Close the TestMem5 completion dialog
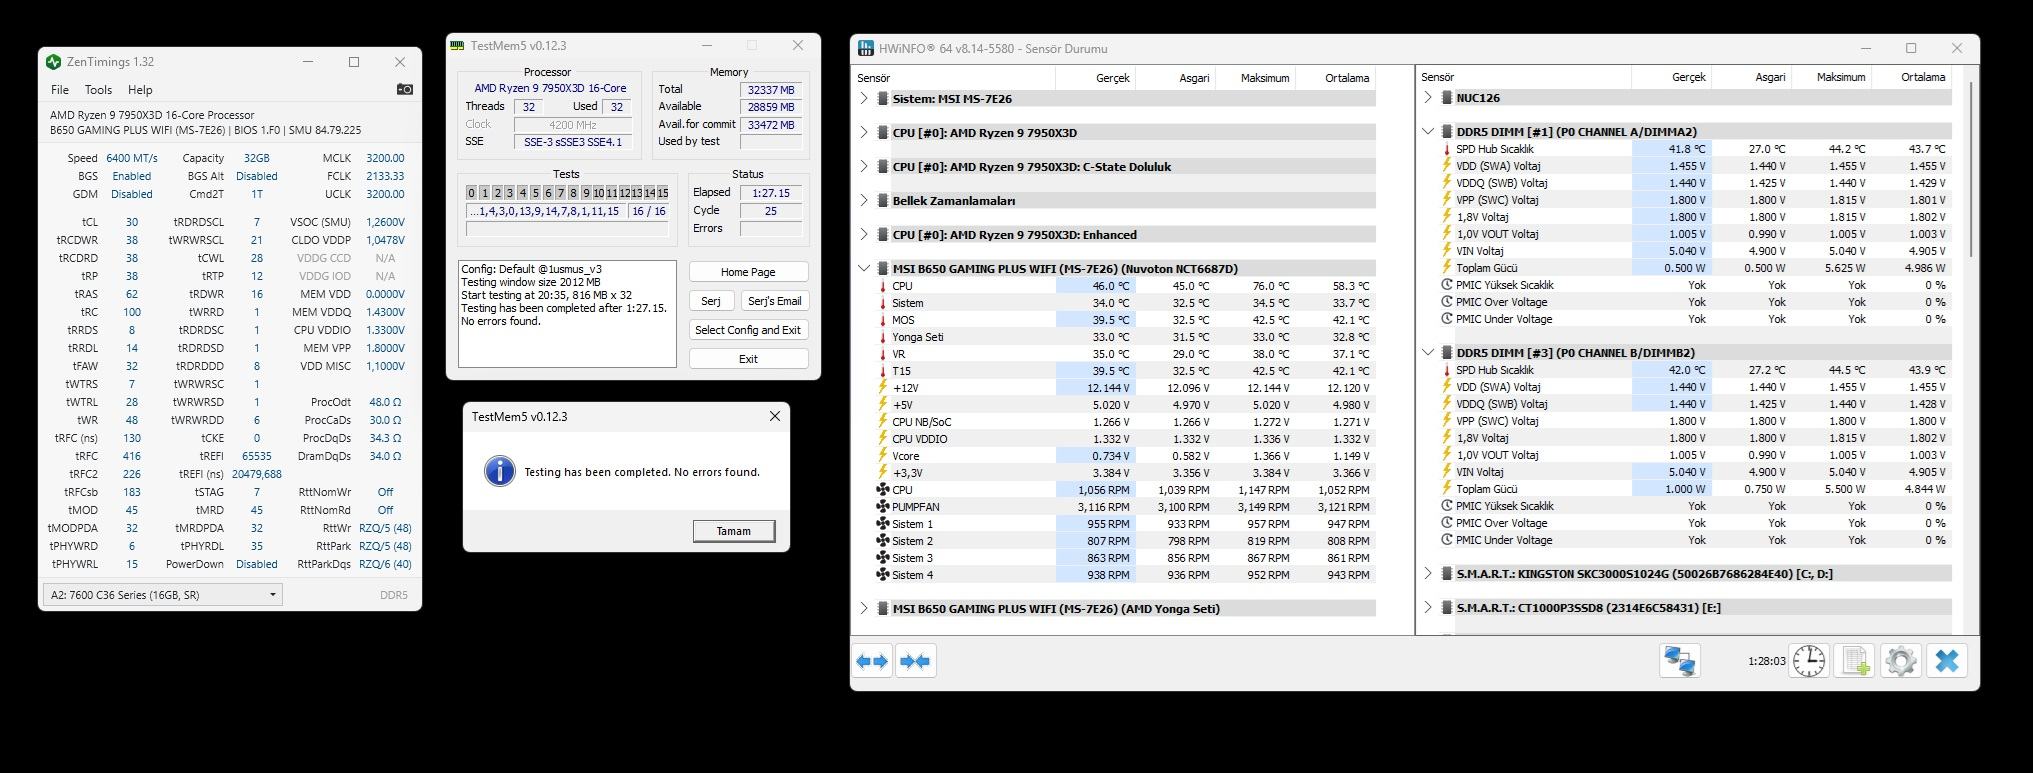Viewport: 2033px width, 773px height. [774, 416]
